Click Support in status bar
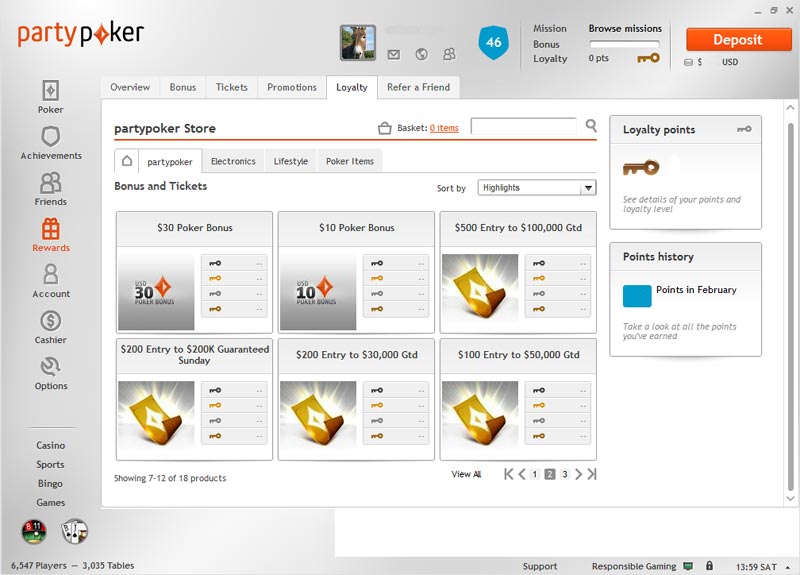Viewport: 800px width, 575px height. 540,566
